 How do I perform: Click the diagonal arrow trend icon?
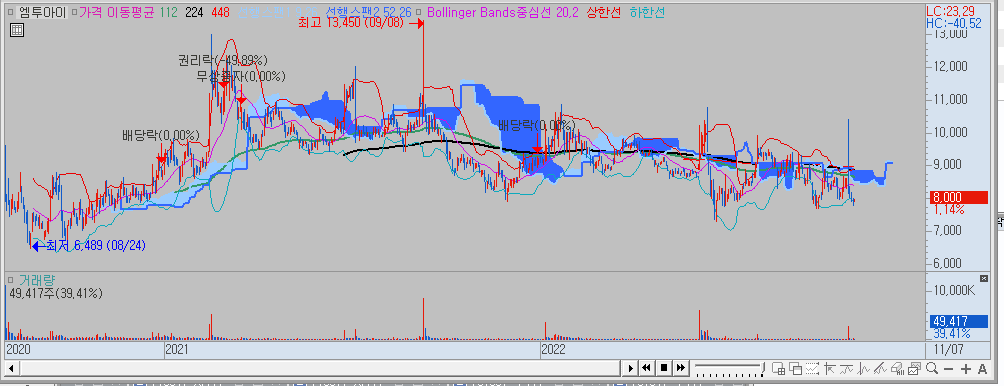click(830, 369)
